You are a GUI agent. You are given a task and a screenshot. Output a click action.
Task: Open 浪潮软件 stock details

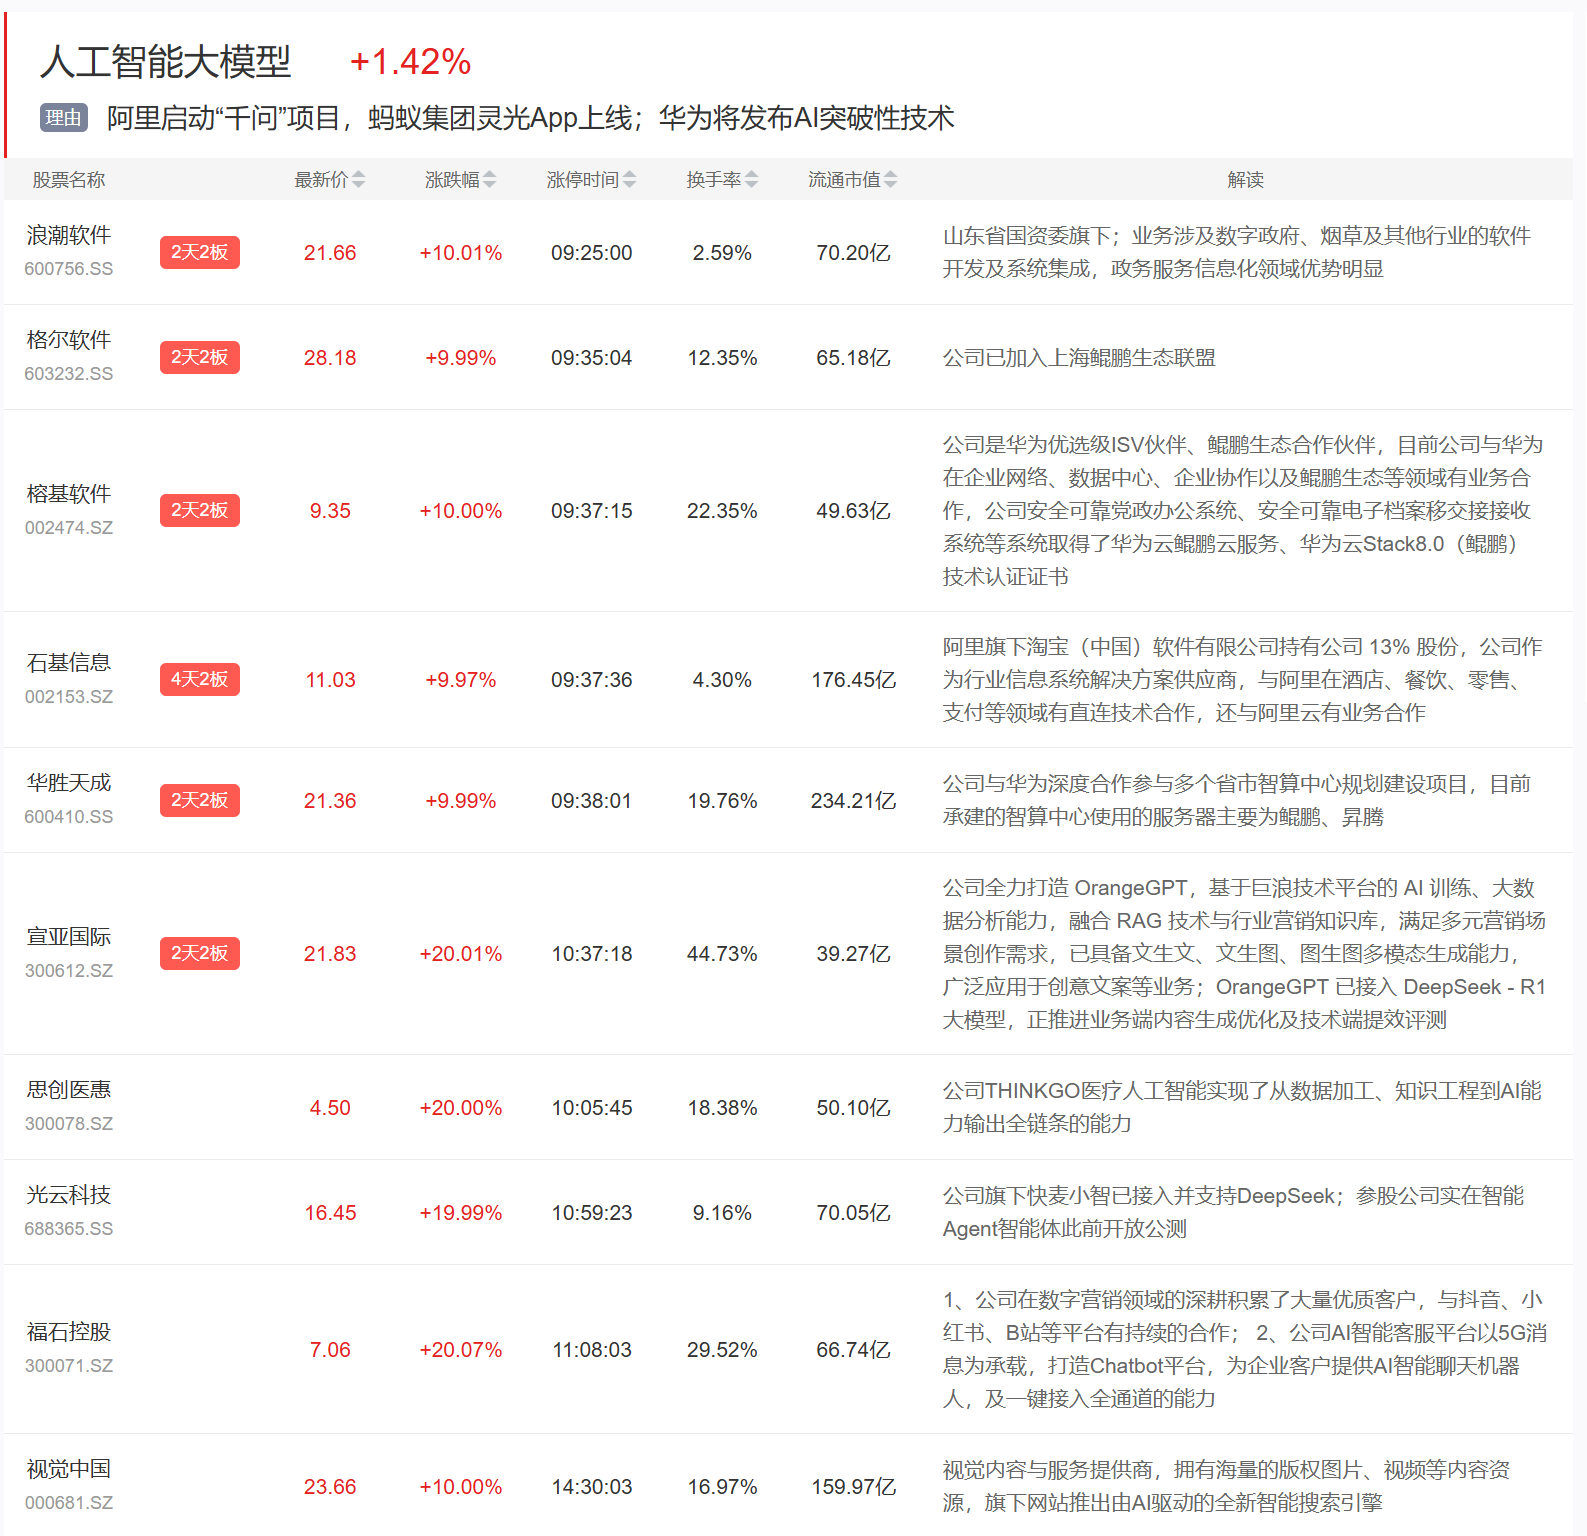pos(69,236)
